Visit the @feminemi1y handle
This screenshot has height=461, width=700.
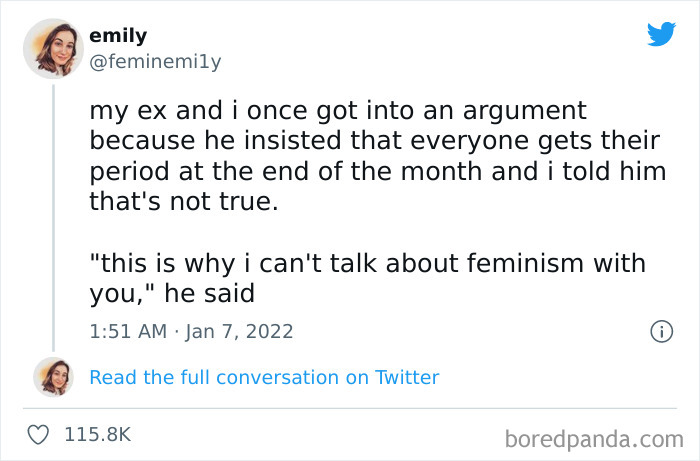(155, 61)
